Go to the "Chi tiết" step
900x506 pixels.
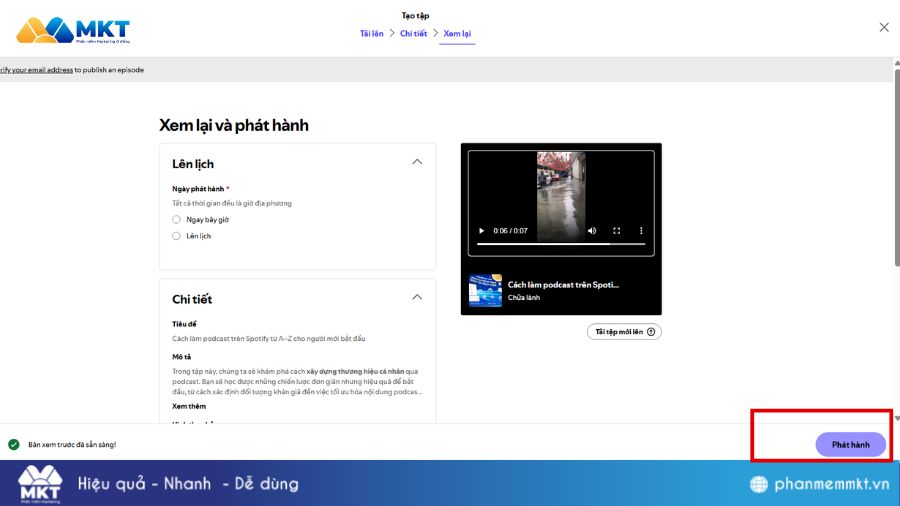pyautogui.click(x=413, y=34)
